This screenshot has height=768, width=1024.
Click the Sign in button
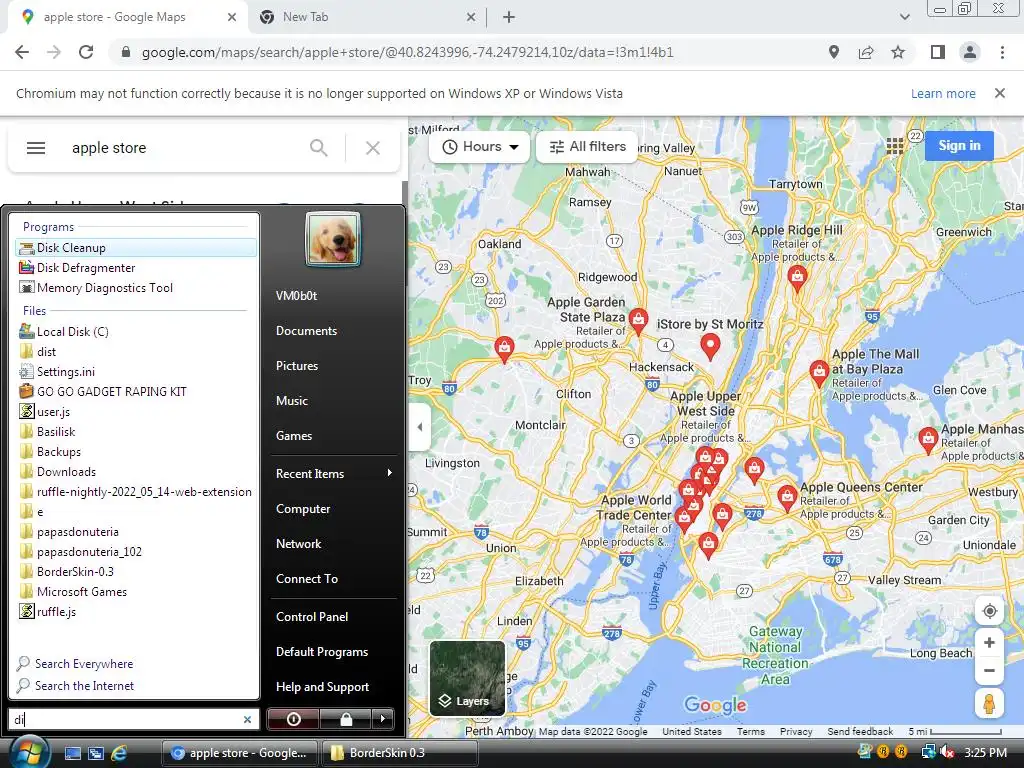[x=959, y=146]
